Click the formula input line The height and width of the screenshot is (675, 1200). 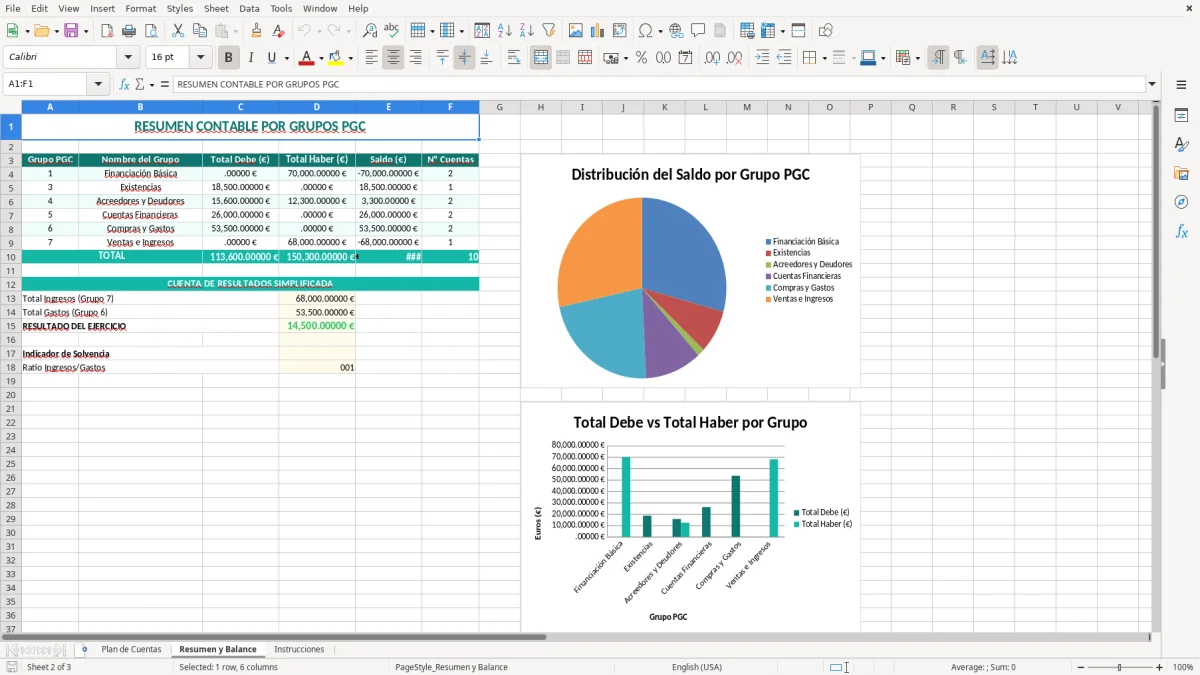[x=659, y=84]
